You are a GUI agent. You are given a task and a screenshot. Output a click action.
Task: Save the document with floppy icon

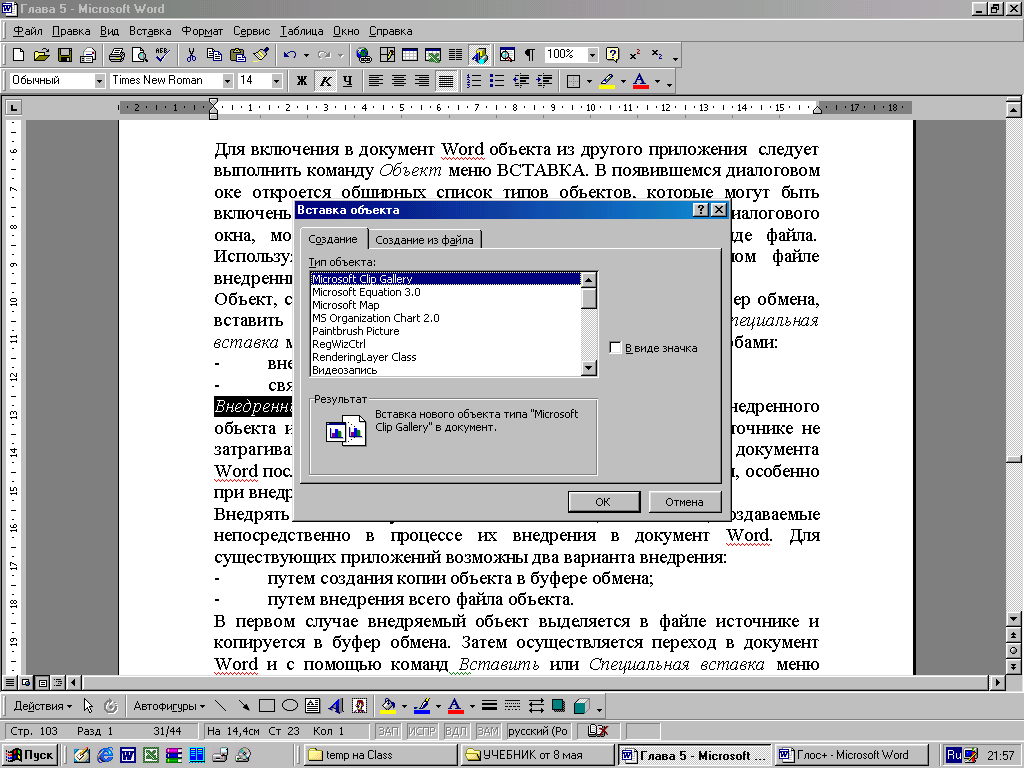tap(65, 55)
